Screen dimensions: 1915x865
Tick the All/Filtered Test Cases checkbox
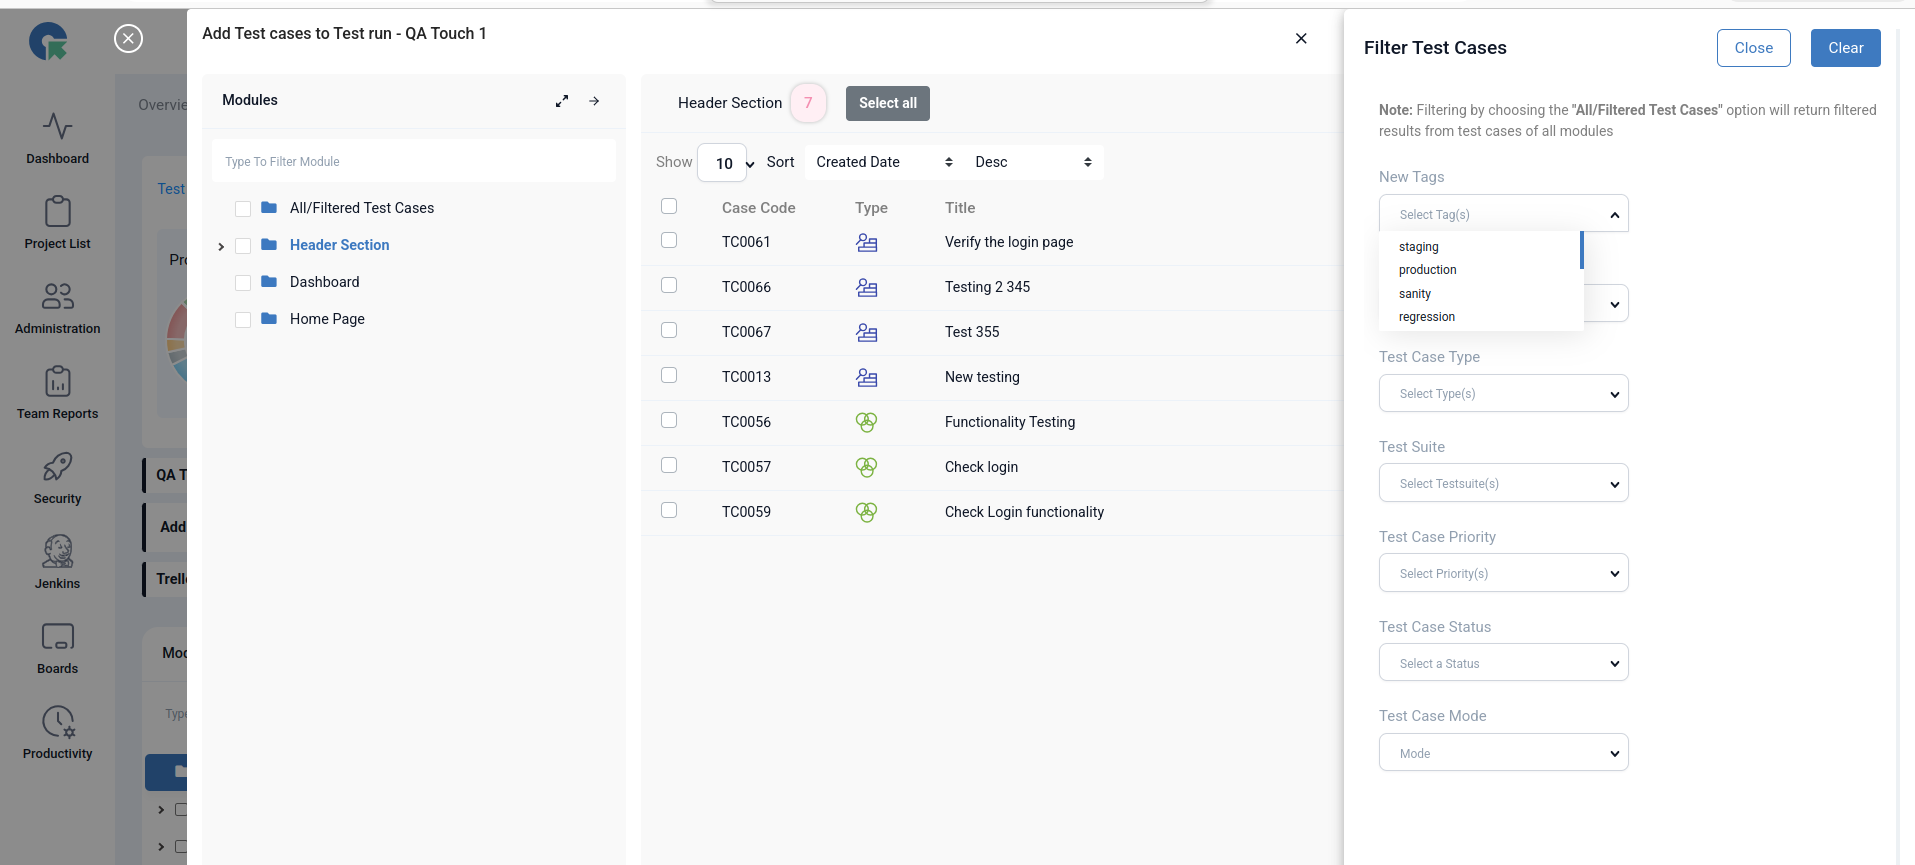243,209
